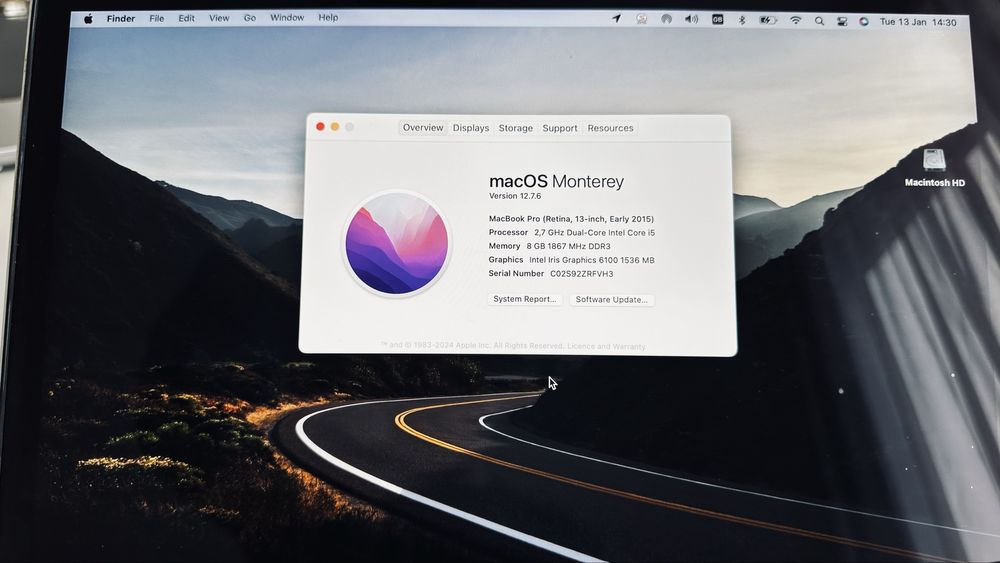The image size is (1000, 563).
Task: Open the File menu
Action: (156, 18)
